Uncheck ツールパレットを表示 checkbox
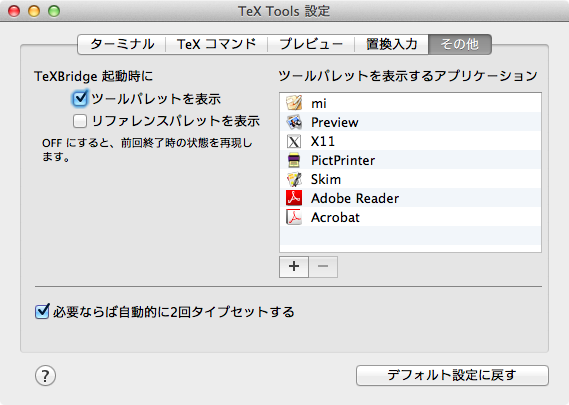Screen dimensions: 569x405 [80, 98]
